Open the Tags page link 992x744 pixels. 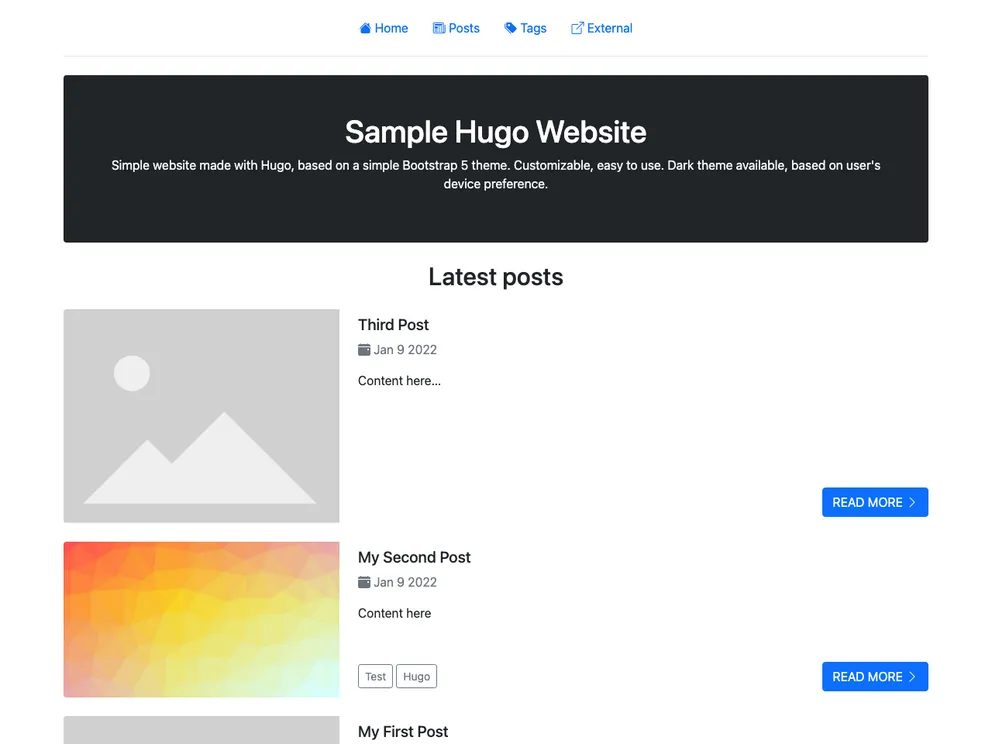coord(533,28)
